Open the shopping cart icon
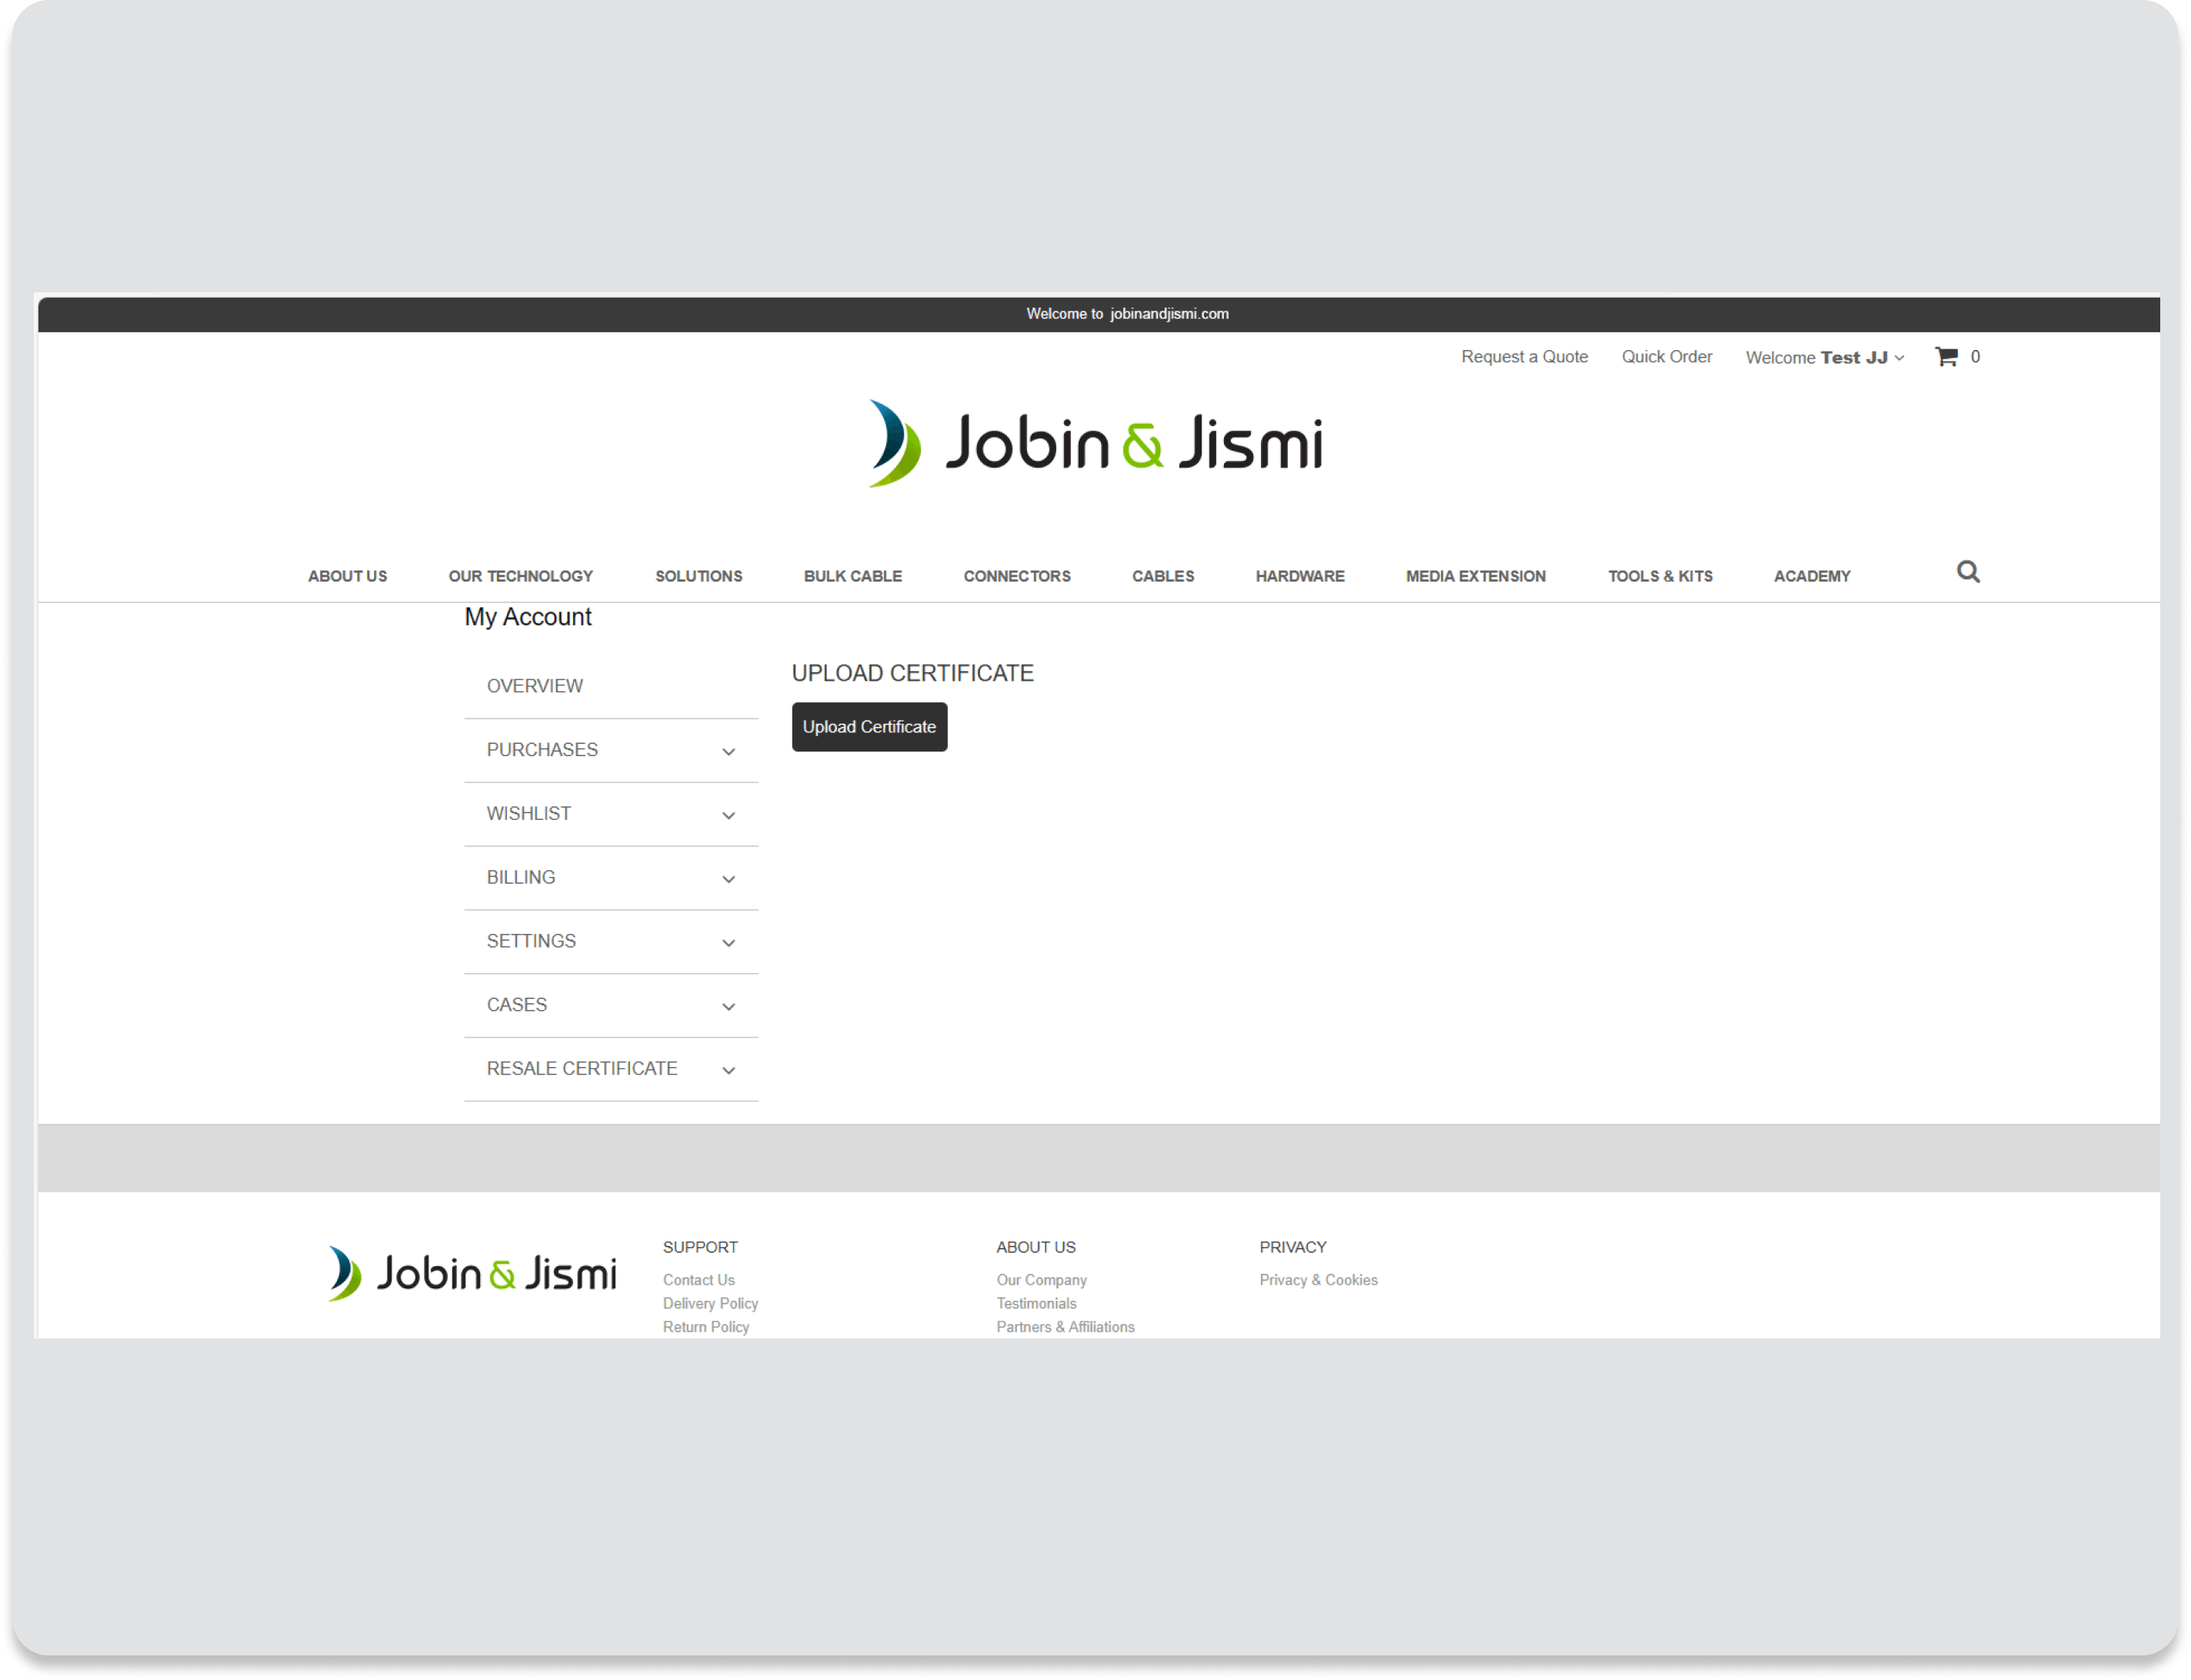Image resolution: width=2191 pixels, height=1680 pixels. [1948, 356]
